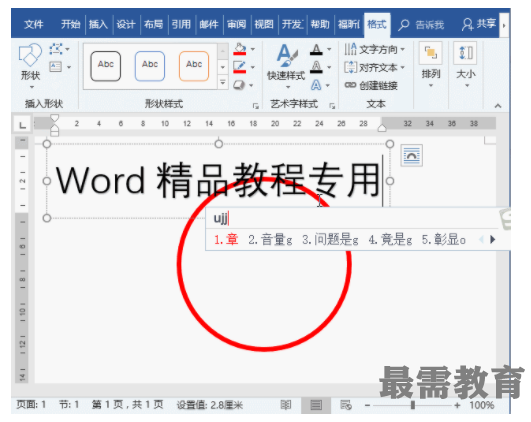Open the Text Direction menu
The width and height of the screenshot is (531, 422).
(x=374, y=49)
